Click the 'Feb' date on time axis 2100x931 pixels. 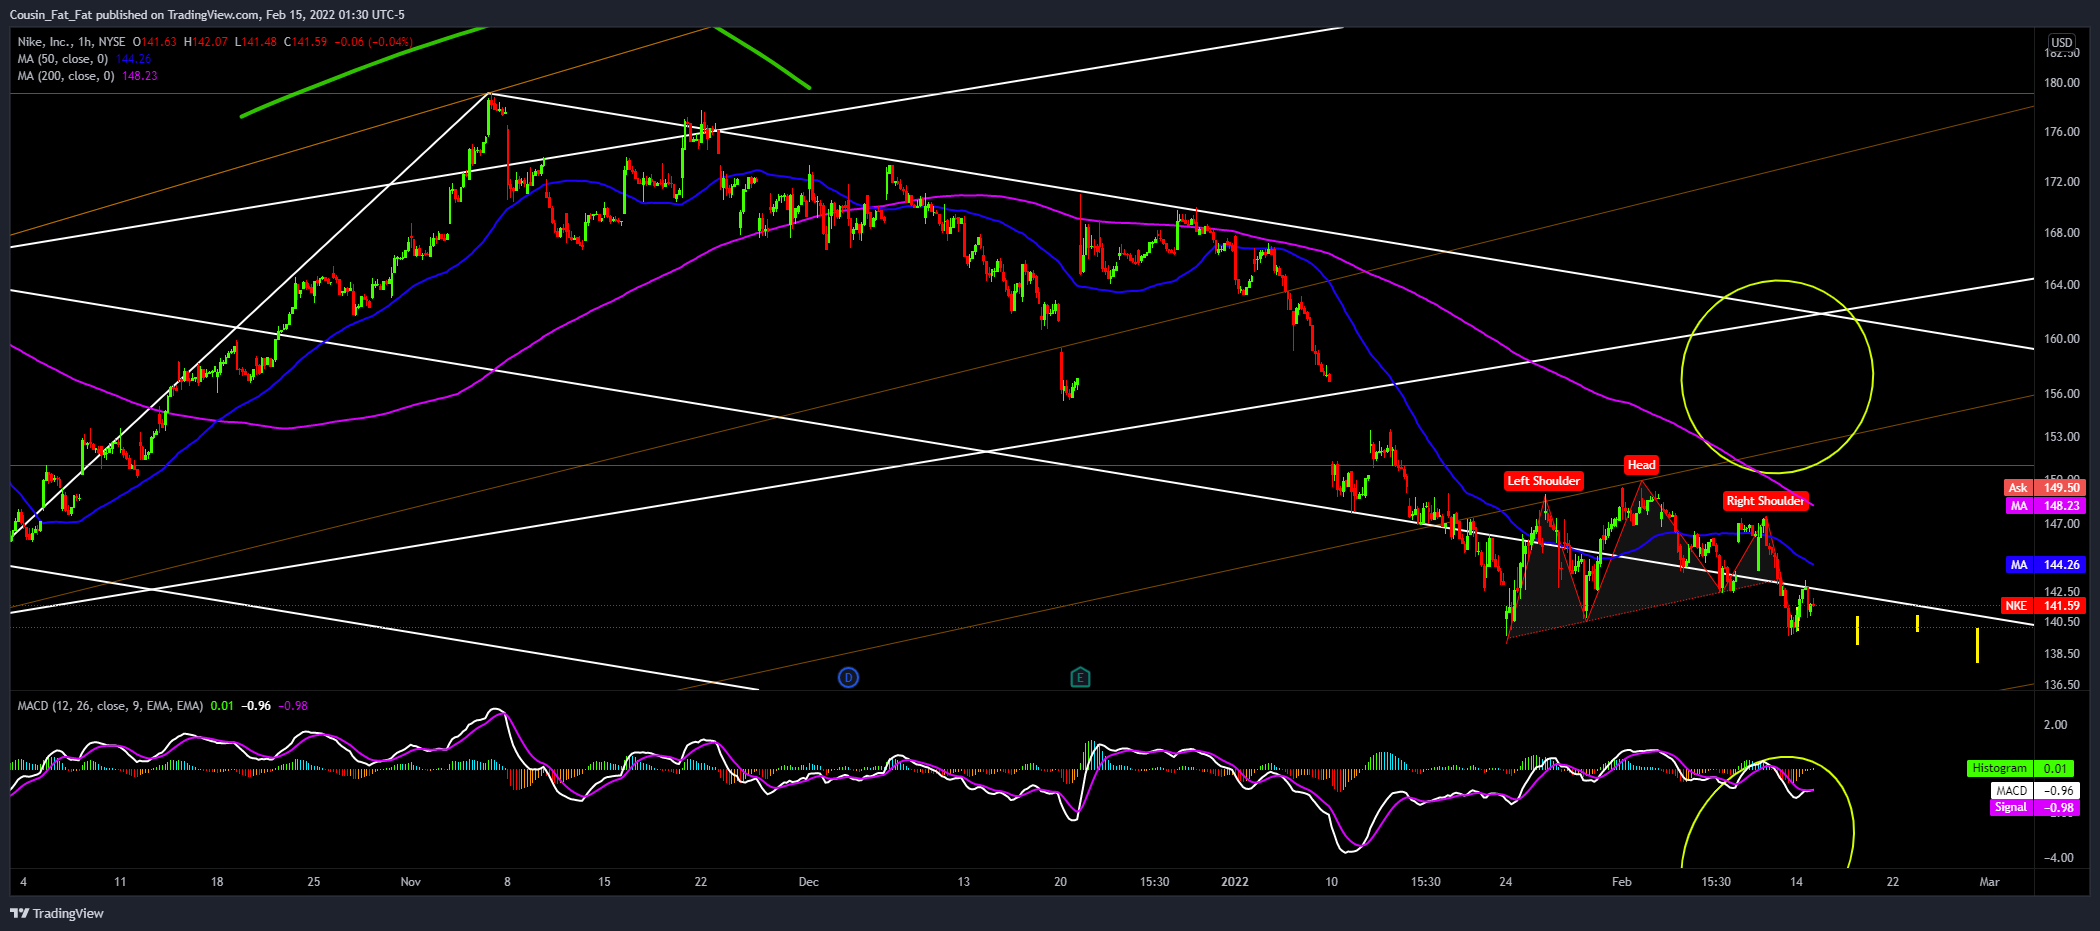pyautogui.click(x=1622, y=882)
